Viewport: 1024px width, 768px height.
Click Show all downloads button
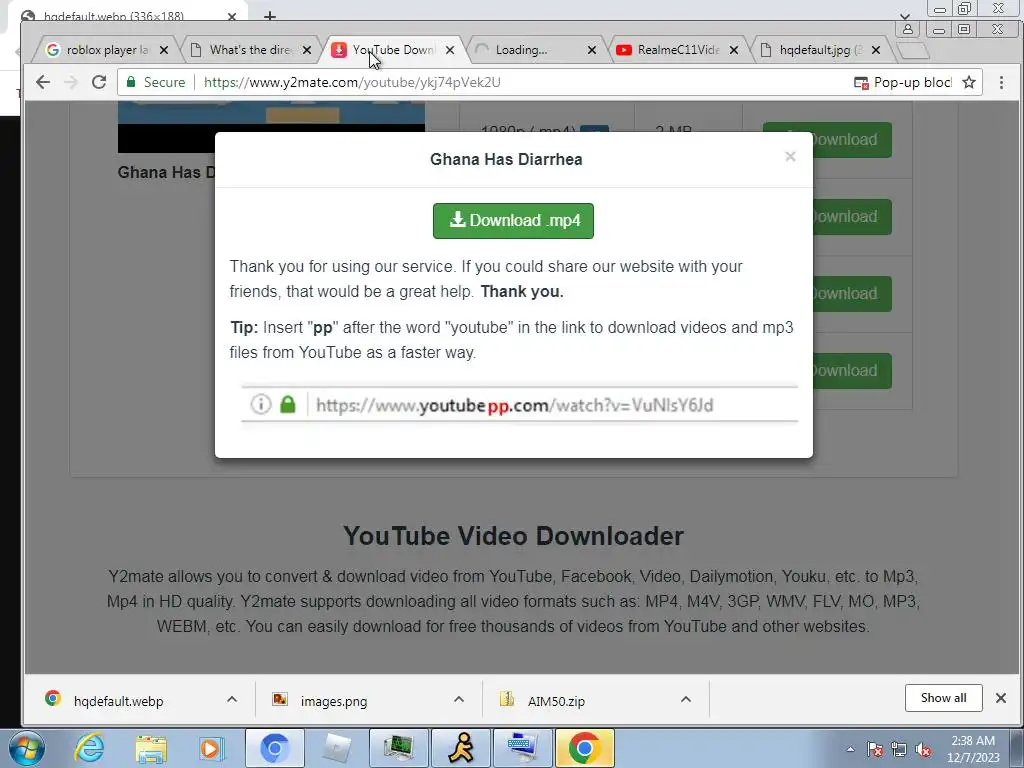pos(944,697)
